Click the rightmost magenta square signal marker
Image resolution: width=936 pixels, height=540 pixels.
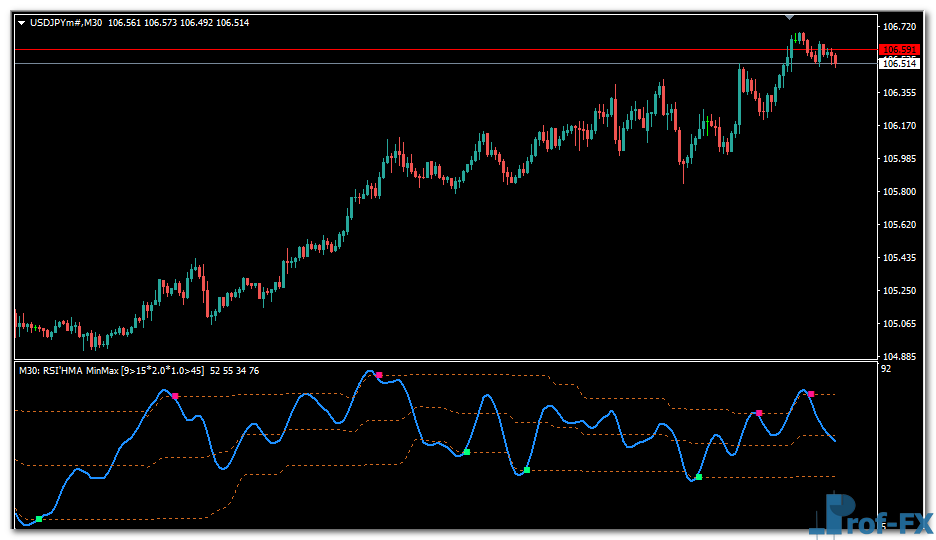(811, 395)
